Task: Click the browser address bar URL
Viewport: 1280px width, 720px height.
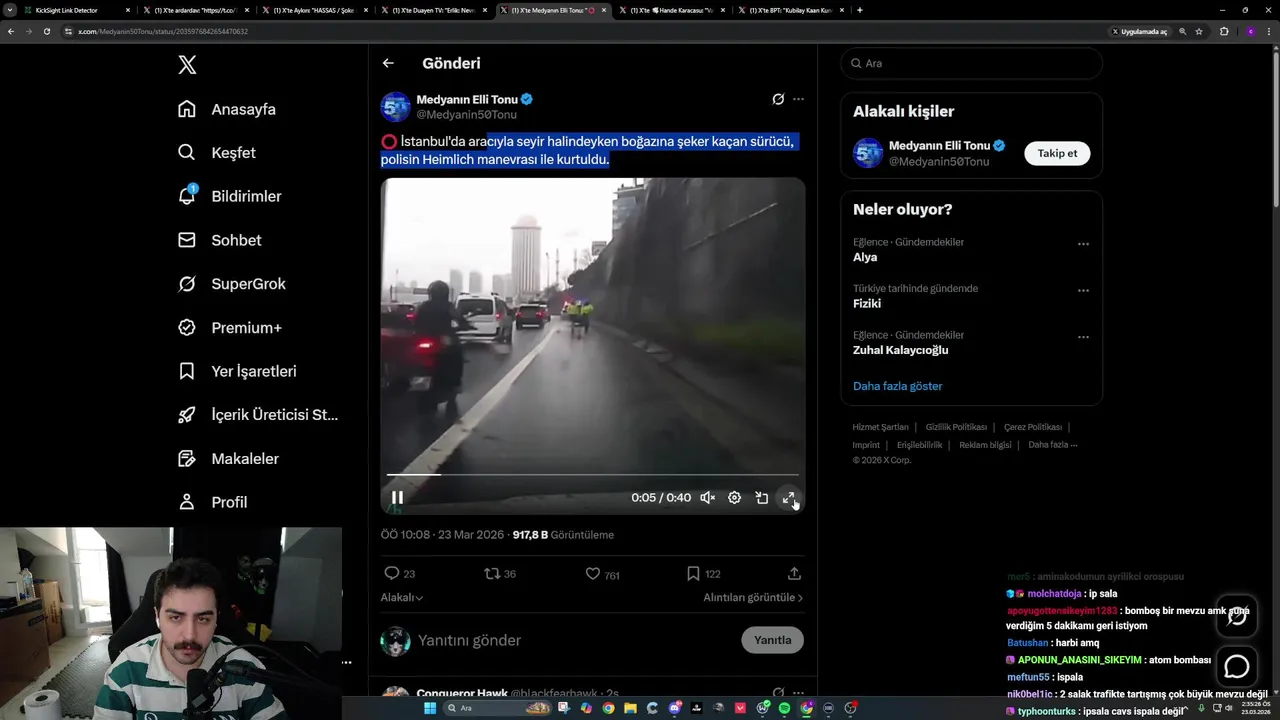Action: click(163, 31)
